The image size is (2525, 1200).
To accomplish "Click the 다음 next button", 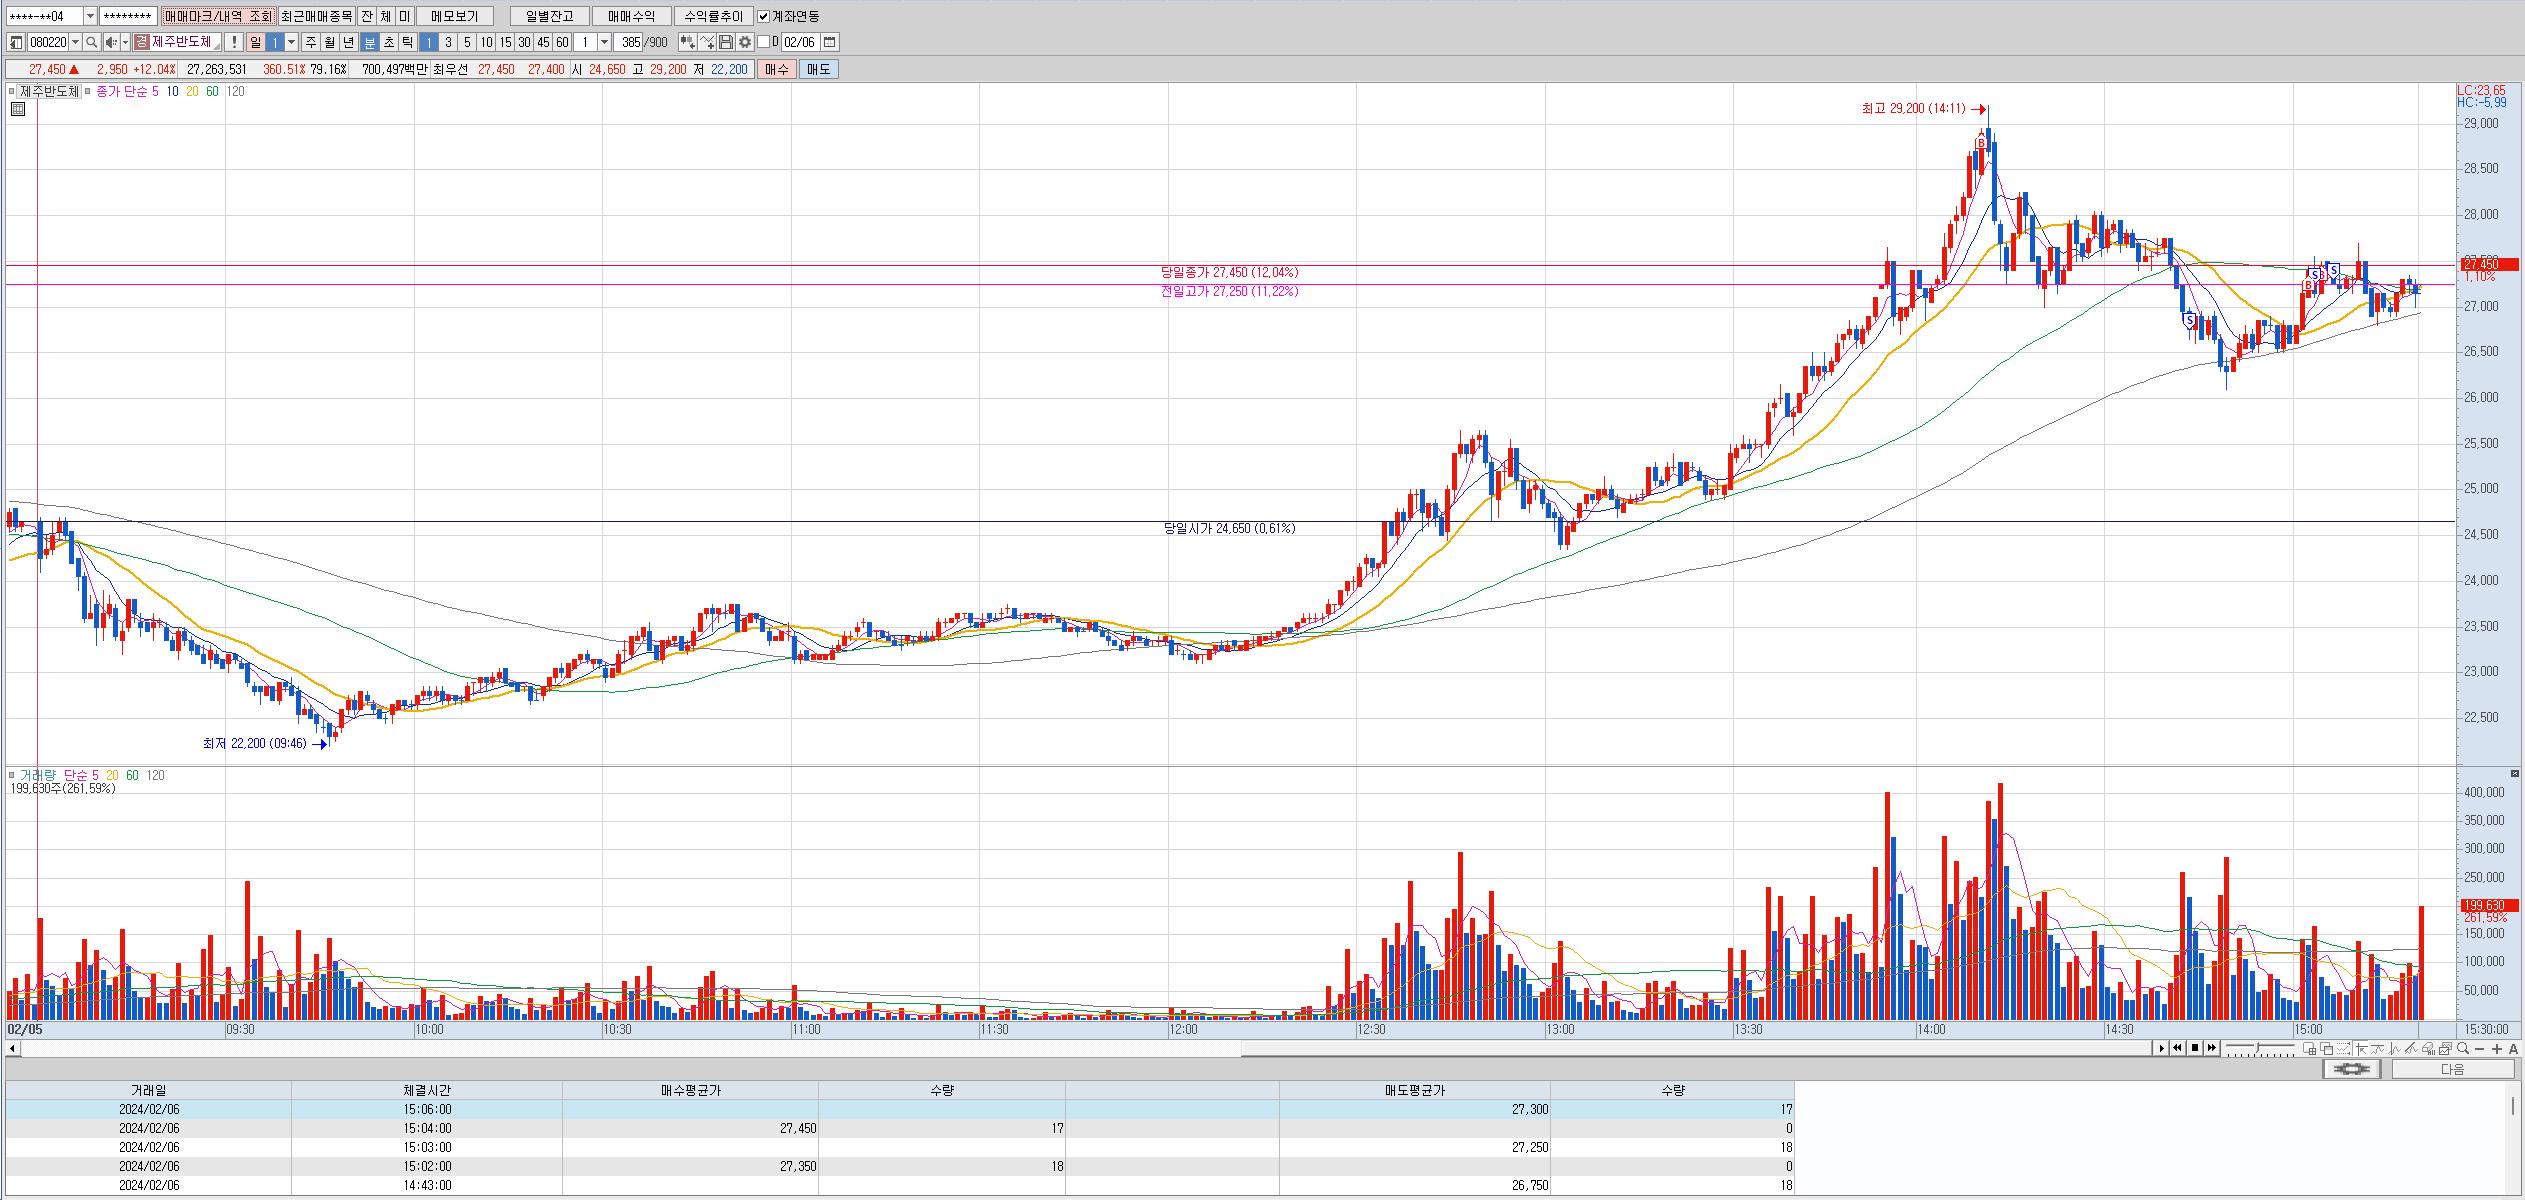I will (x=2452, y=1069).
